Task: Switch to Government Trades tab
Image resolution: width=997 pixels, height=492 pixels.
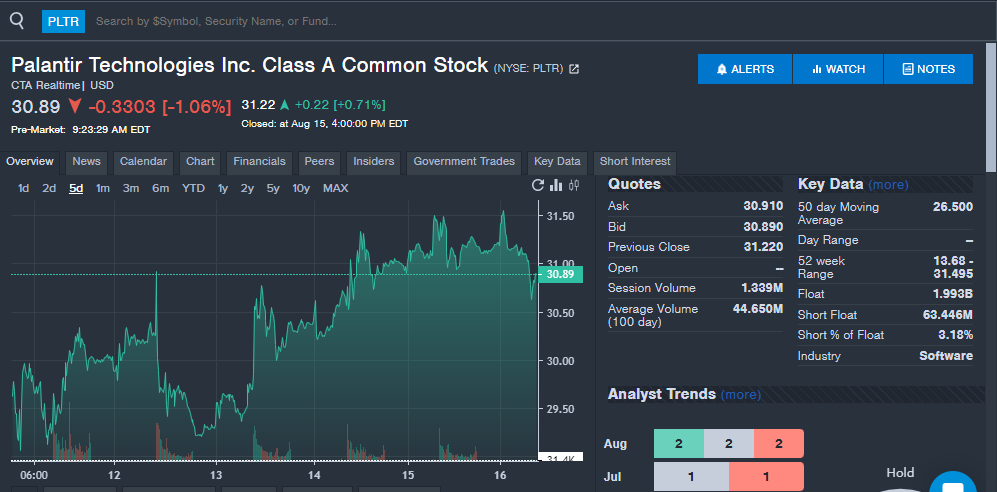Action: pos(464,161)
